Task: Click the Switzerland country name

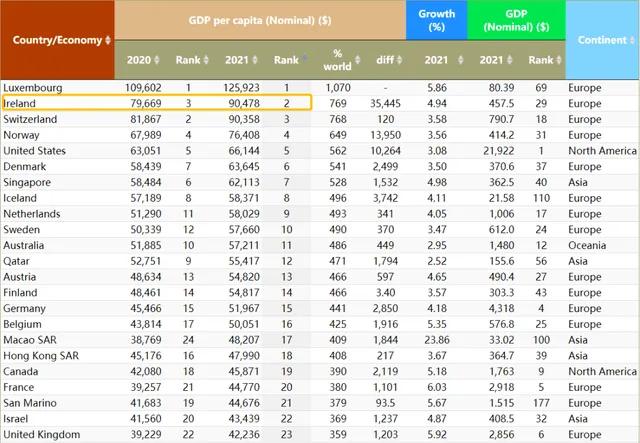Action: 31,118
